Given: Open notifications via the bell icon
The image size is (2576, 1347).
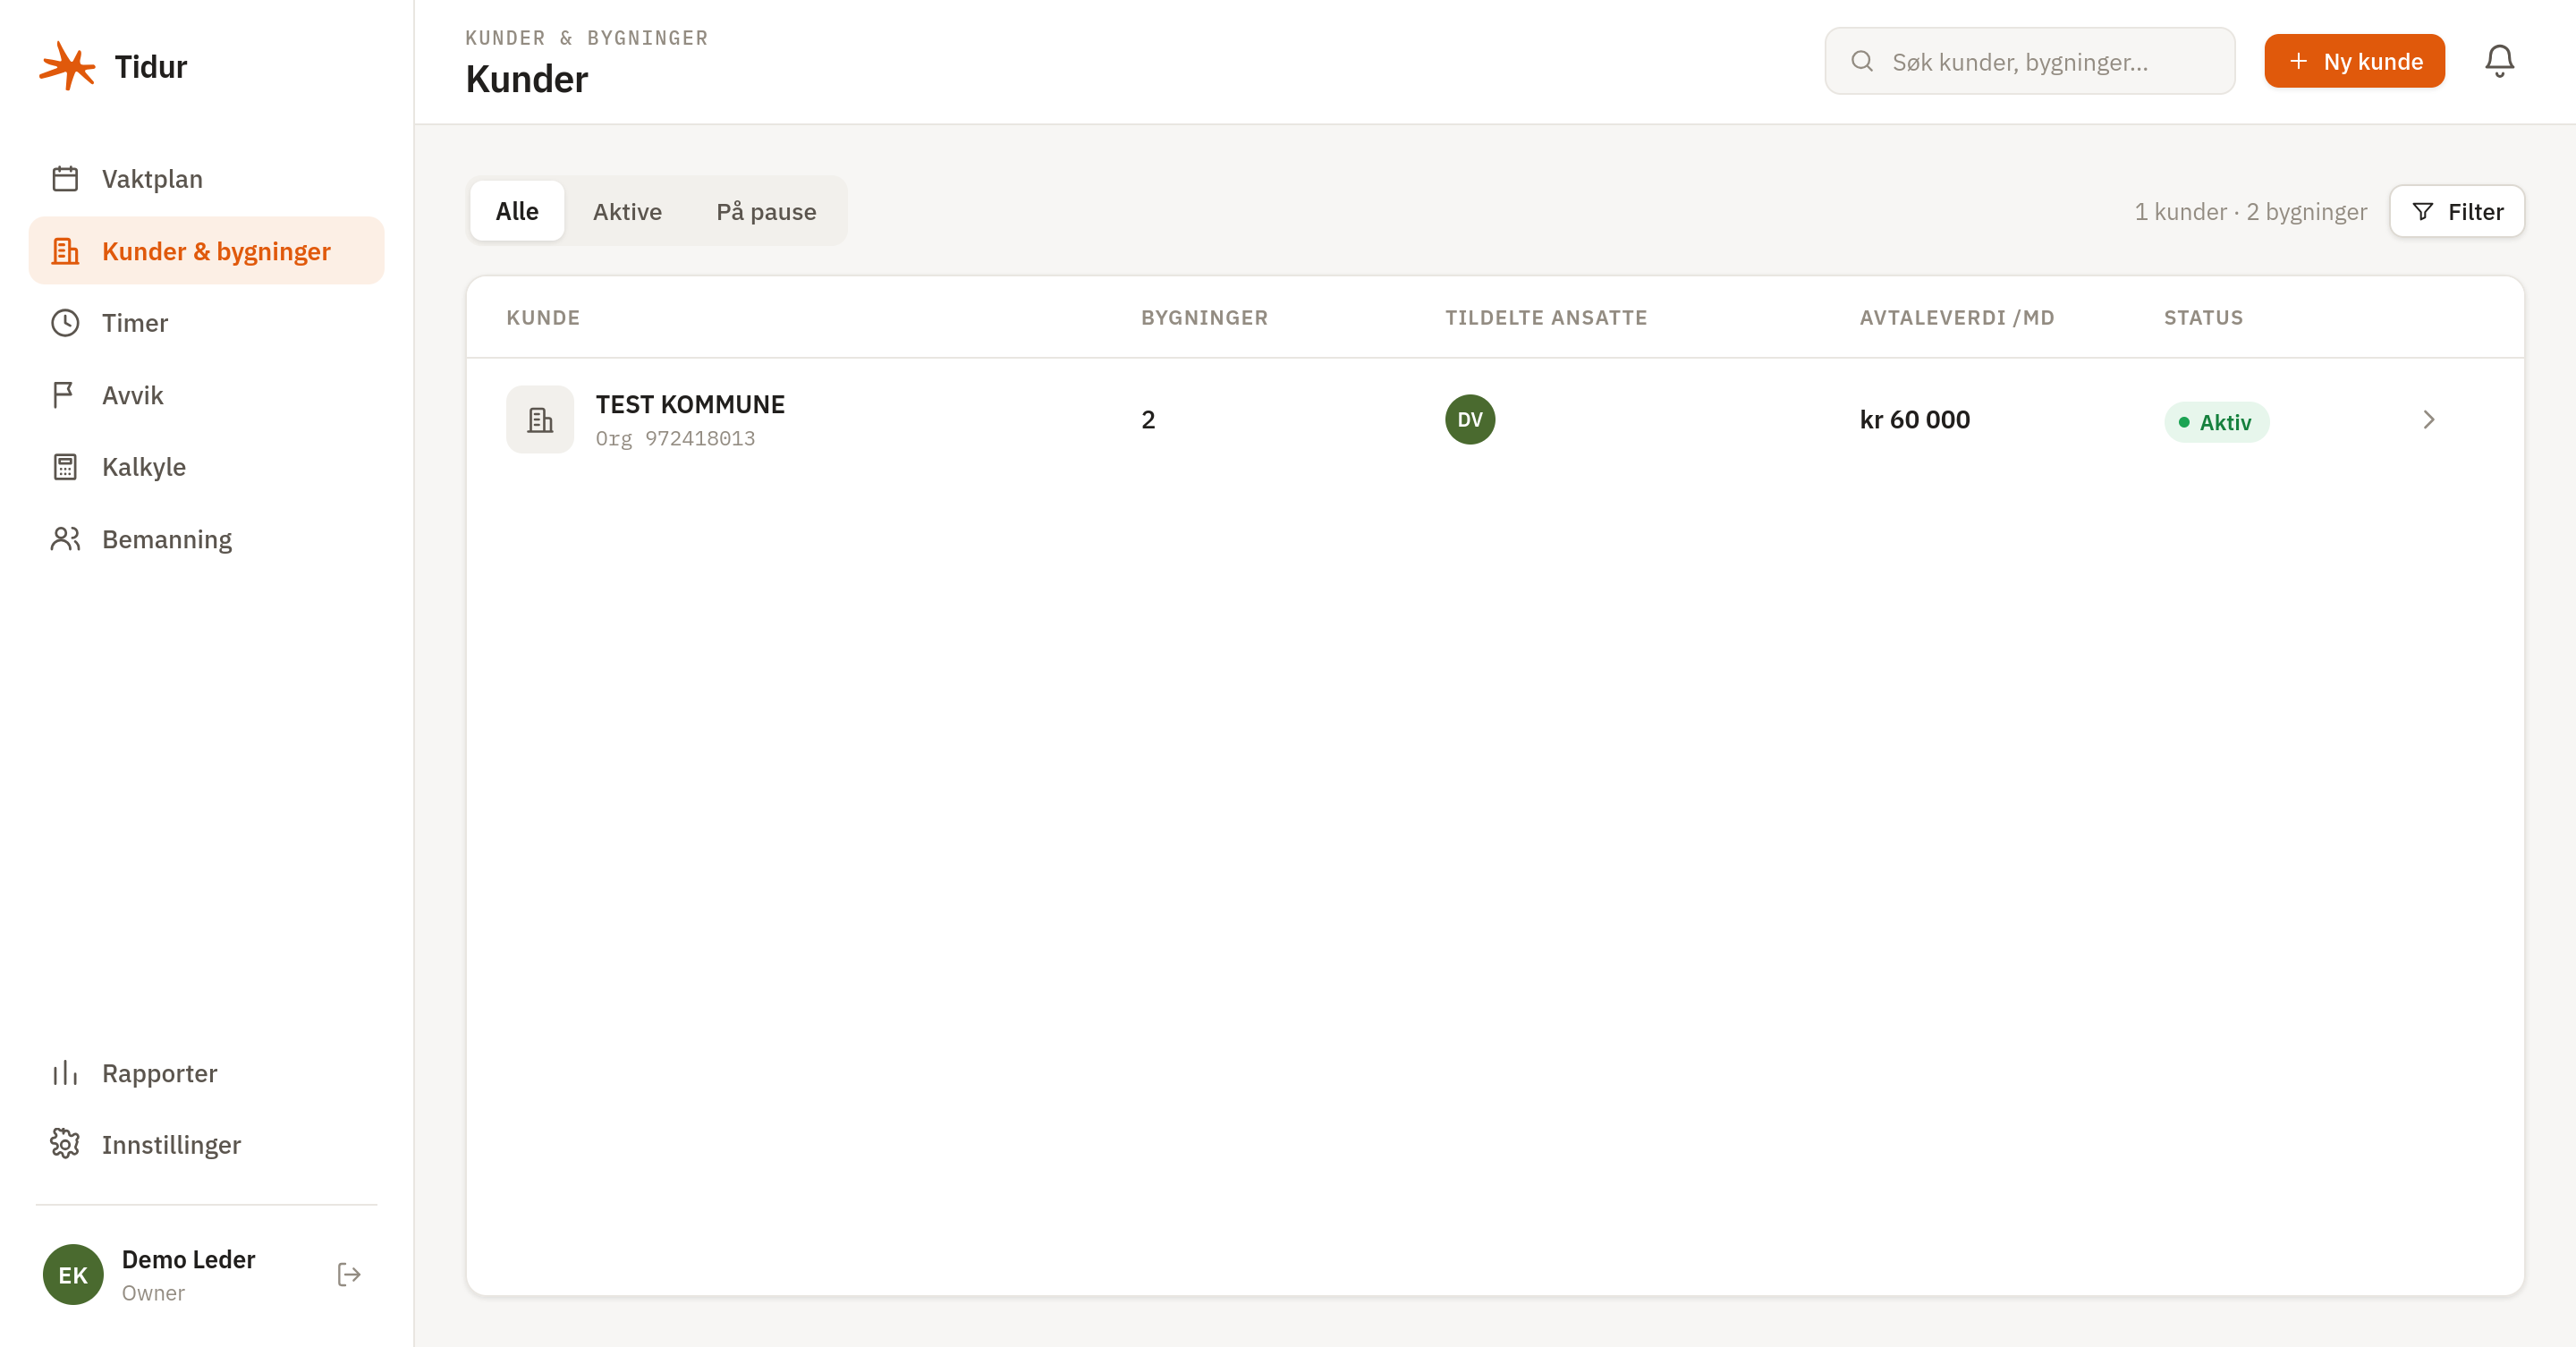Looking at the screenshot, I should (x=2499, y=61).
